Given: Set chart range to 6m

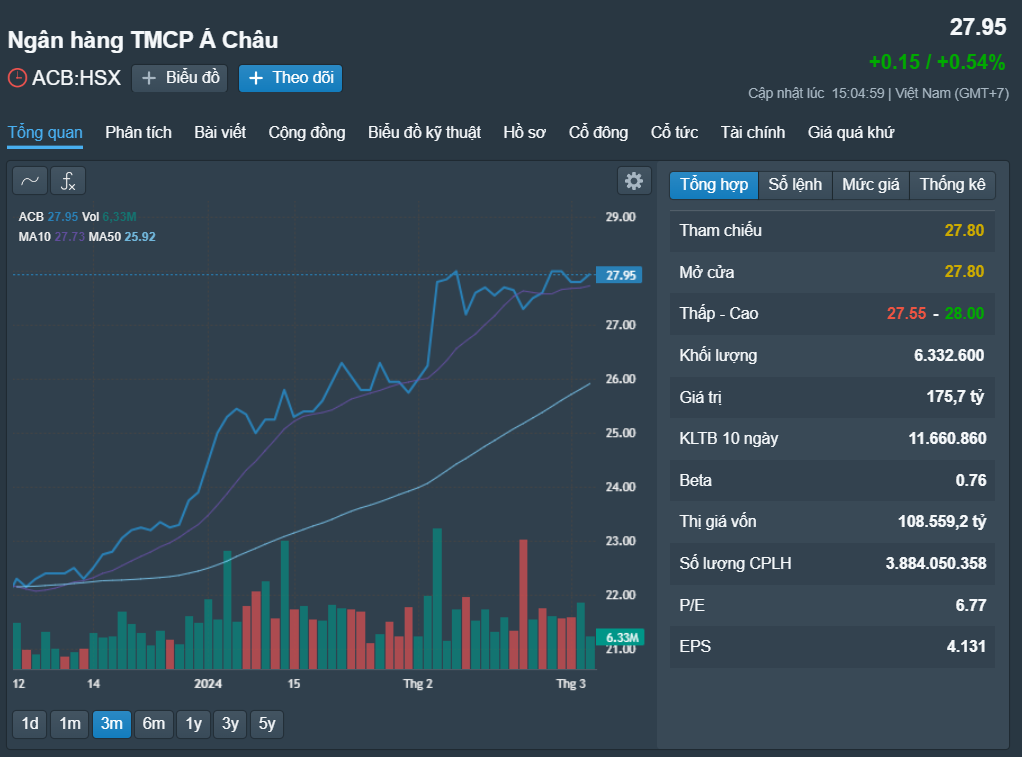Looking at the screenshot, I should (154, 724).
